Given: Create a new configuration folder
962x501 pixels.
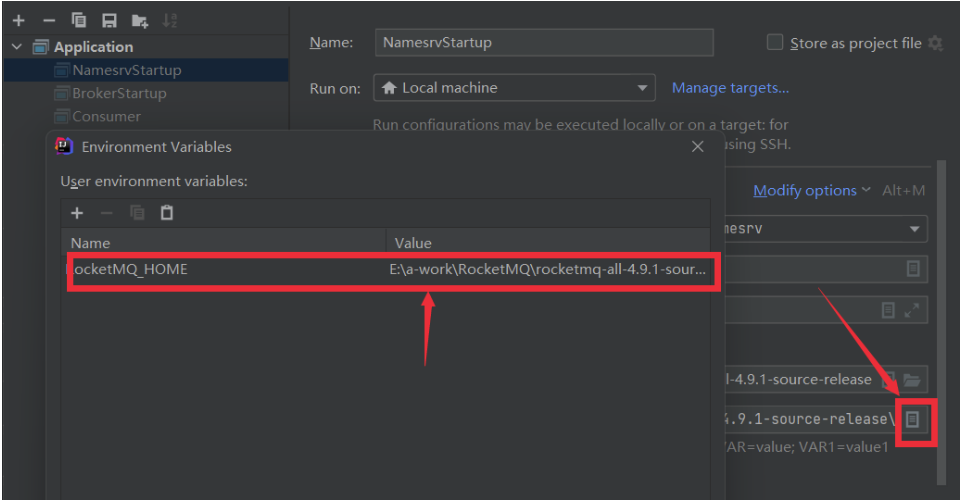Looking at the screenshot, I should coord(140,21).
